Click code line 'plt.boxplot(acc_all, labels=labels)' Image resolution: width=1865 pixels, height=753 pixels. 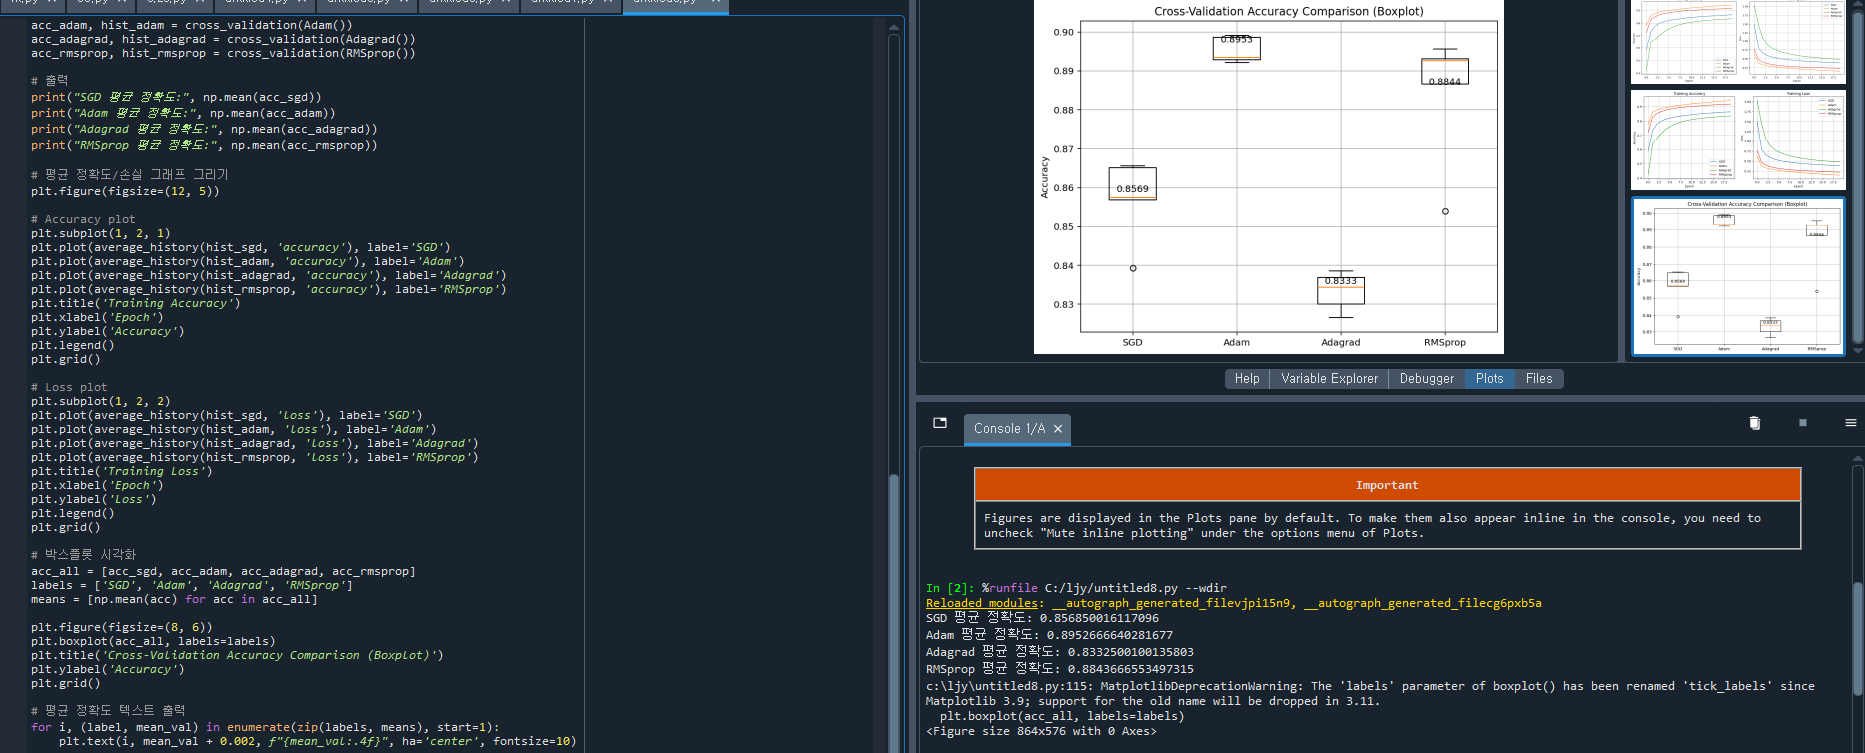[153, 641]
